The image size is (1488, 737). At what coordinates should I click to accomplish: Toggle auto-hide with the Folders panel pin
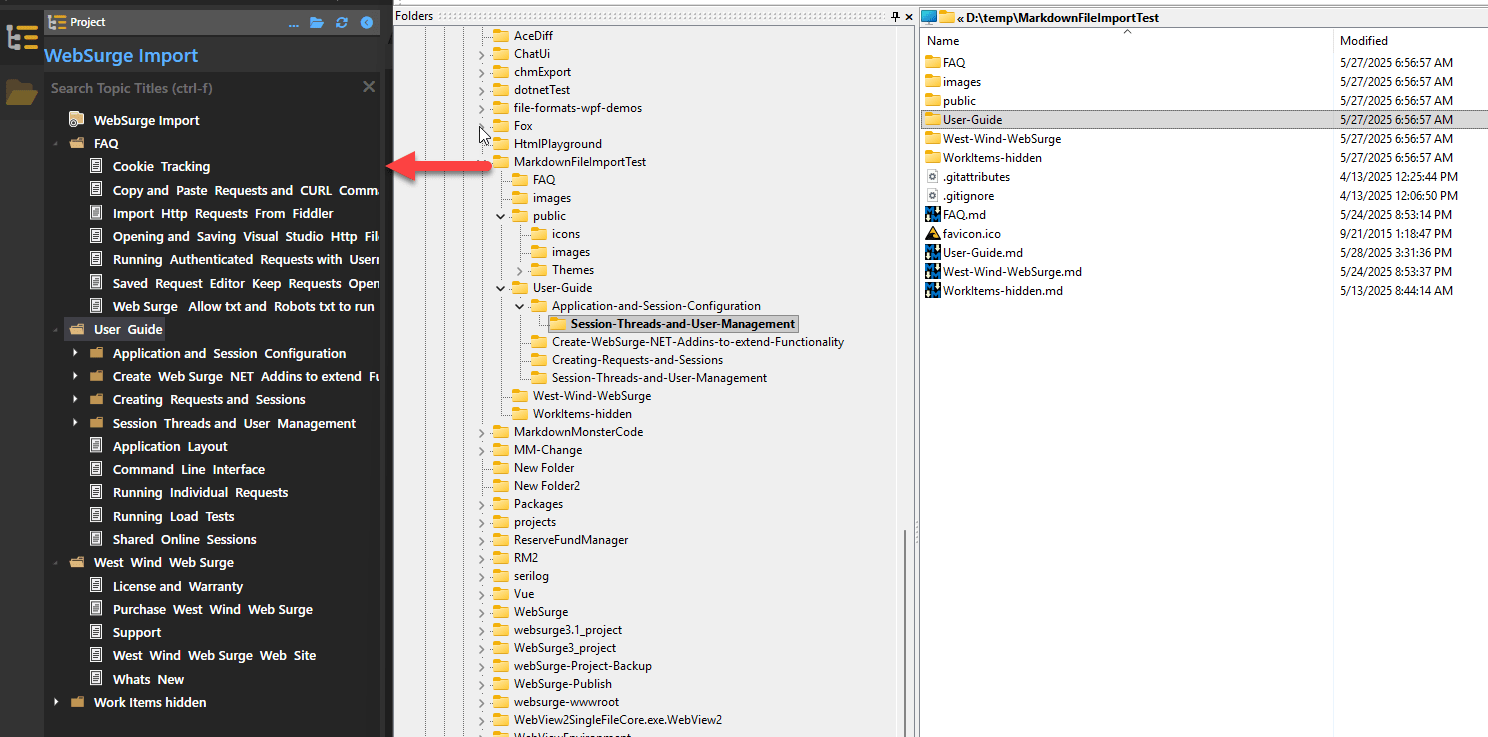tap(897, 16)
